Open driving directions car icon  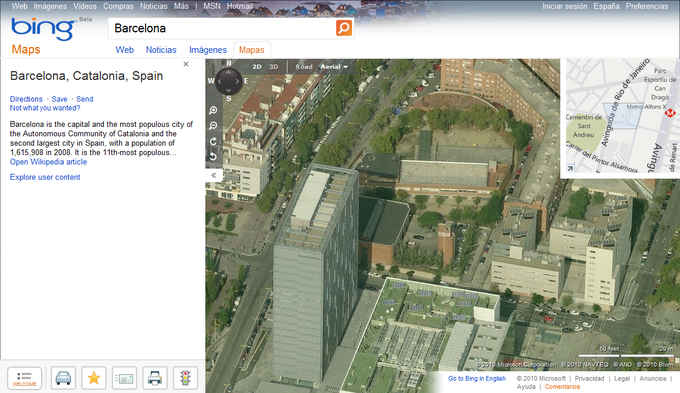(x=63, y=378)
